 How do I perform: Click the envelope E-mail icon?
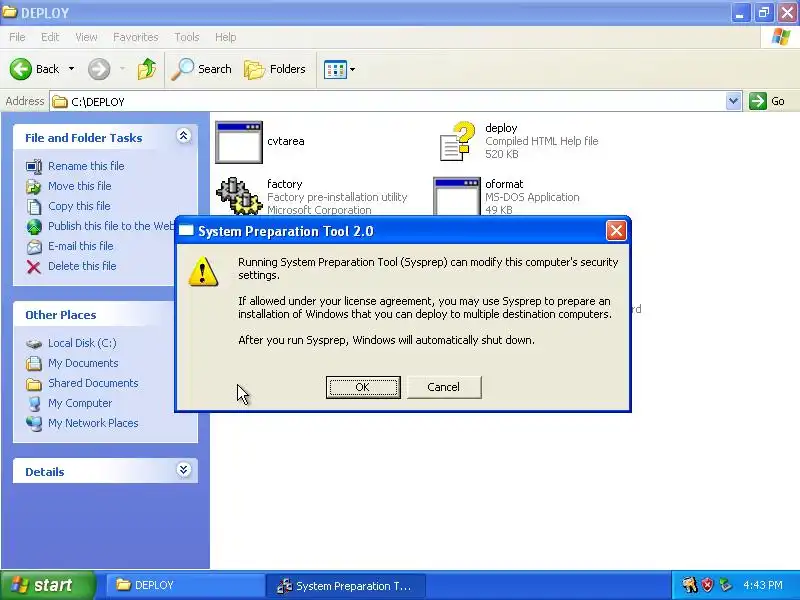pyautogui.click(x=34, y=246)
